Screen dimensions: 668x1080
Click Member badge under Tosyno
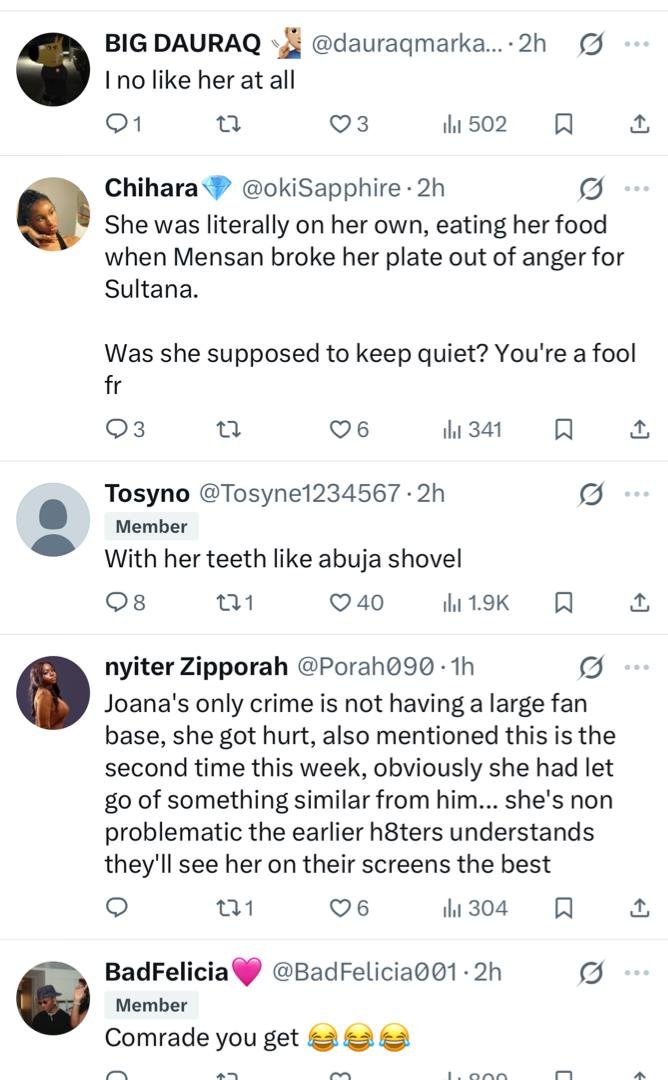(x=151, y=526)
